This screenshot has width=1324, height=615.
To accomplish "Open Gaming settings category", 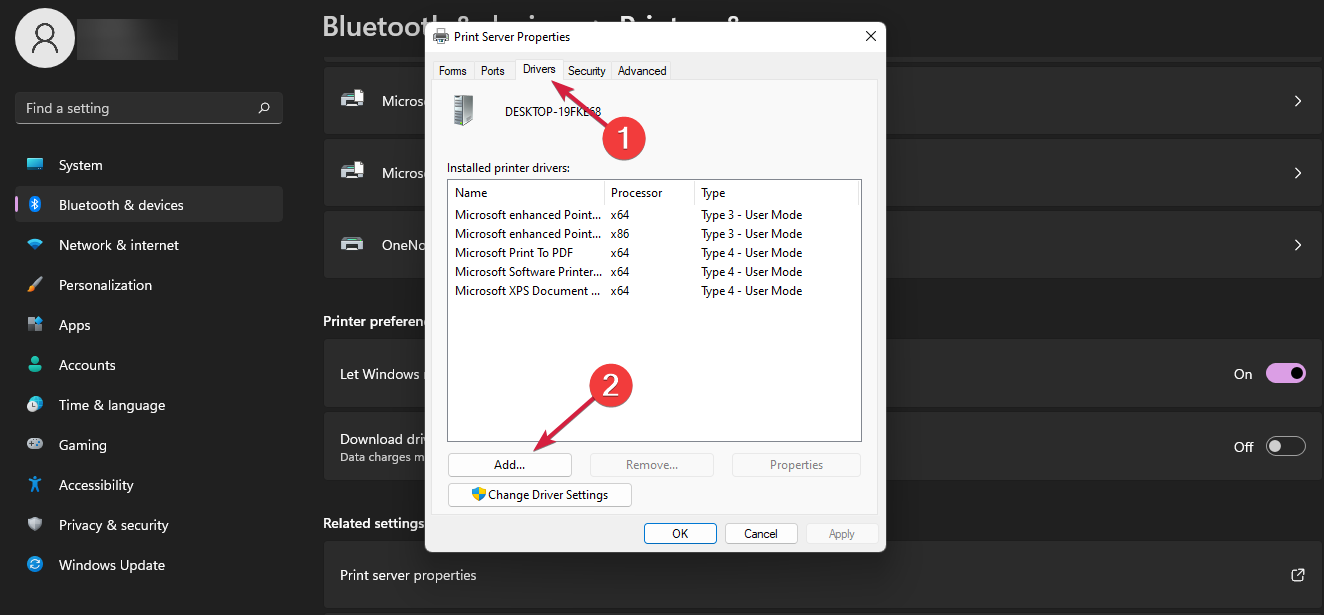I will 149,445.
